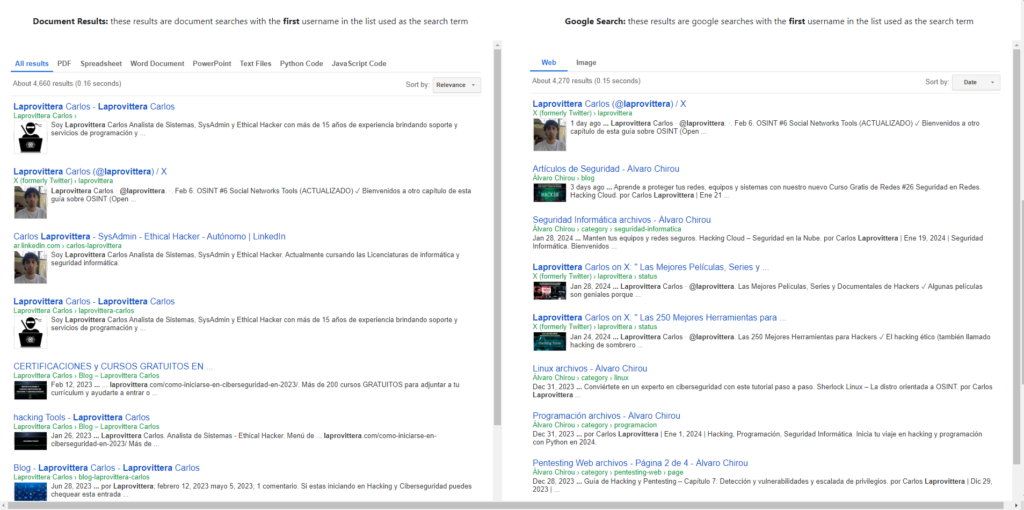
Task: Click LinkedIn result profile photo thumbnail
Action: (x=30, y=267)
